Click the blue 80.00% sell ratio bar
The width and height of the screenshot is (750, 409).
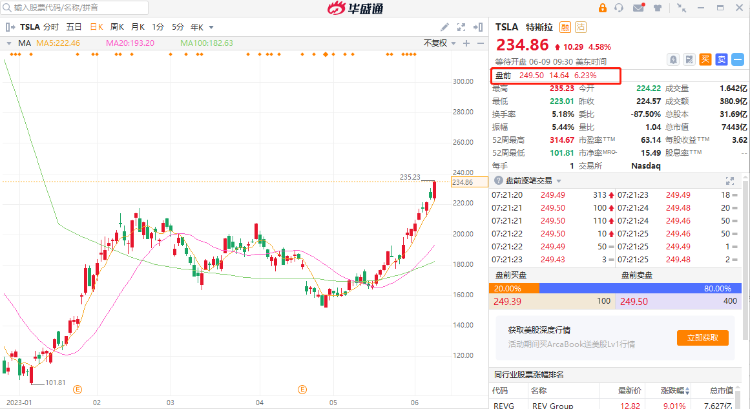tap(640, 288)
